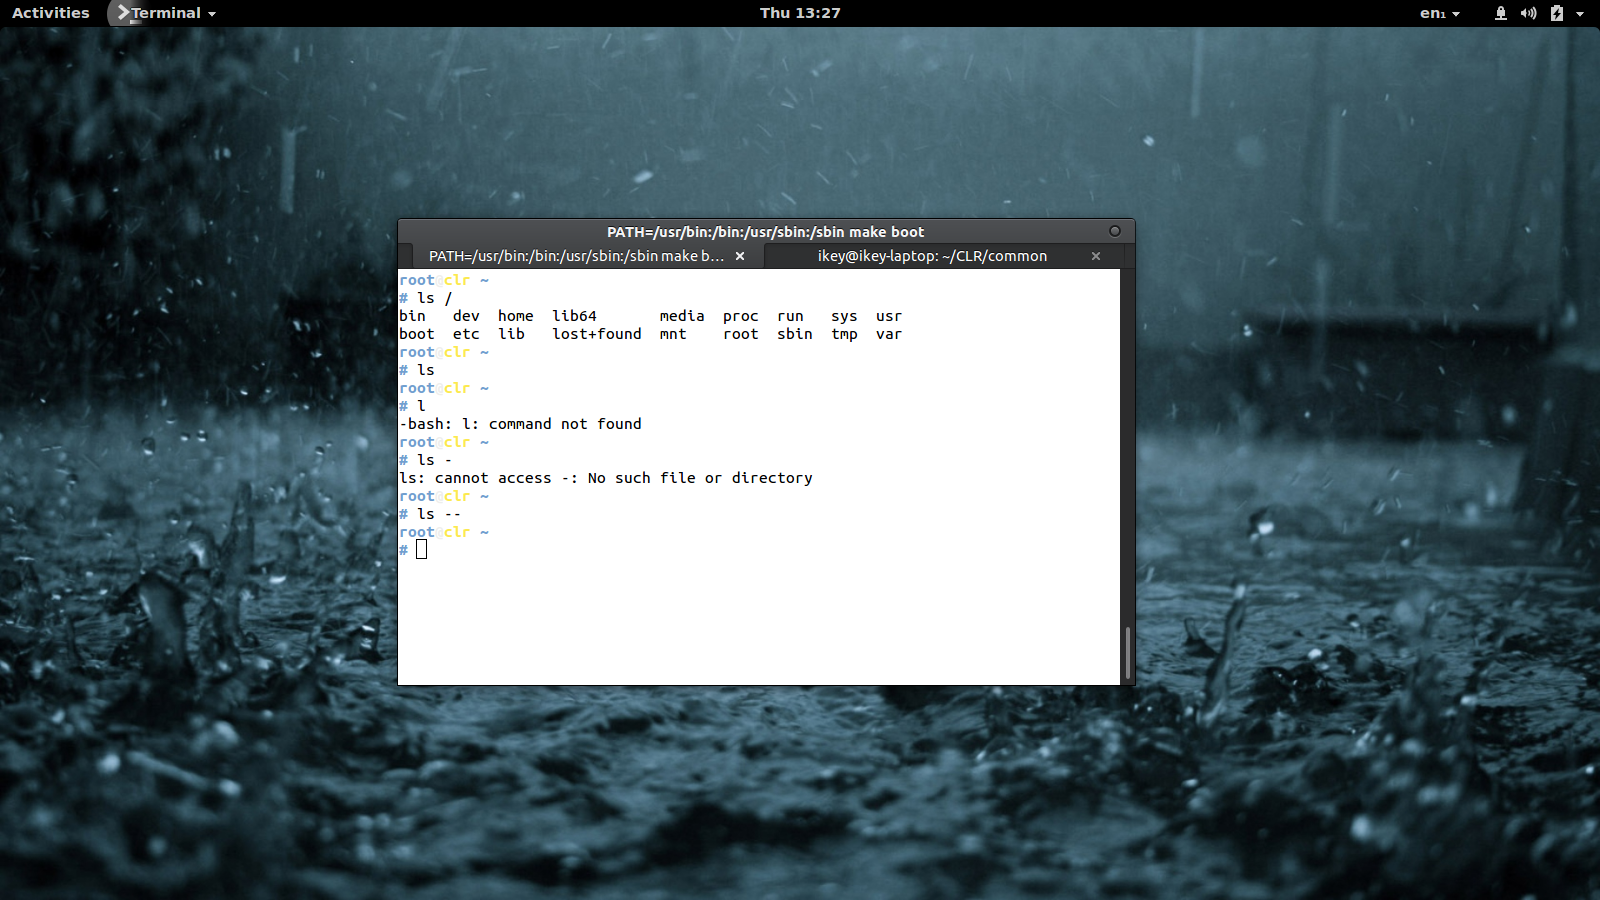Screen dimensions: 1600x900
Task: Click the 'etc' directory name
Action: [x=466, y=334]
